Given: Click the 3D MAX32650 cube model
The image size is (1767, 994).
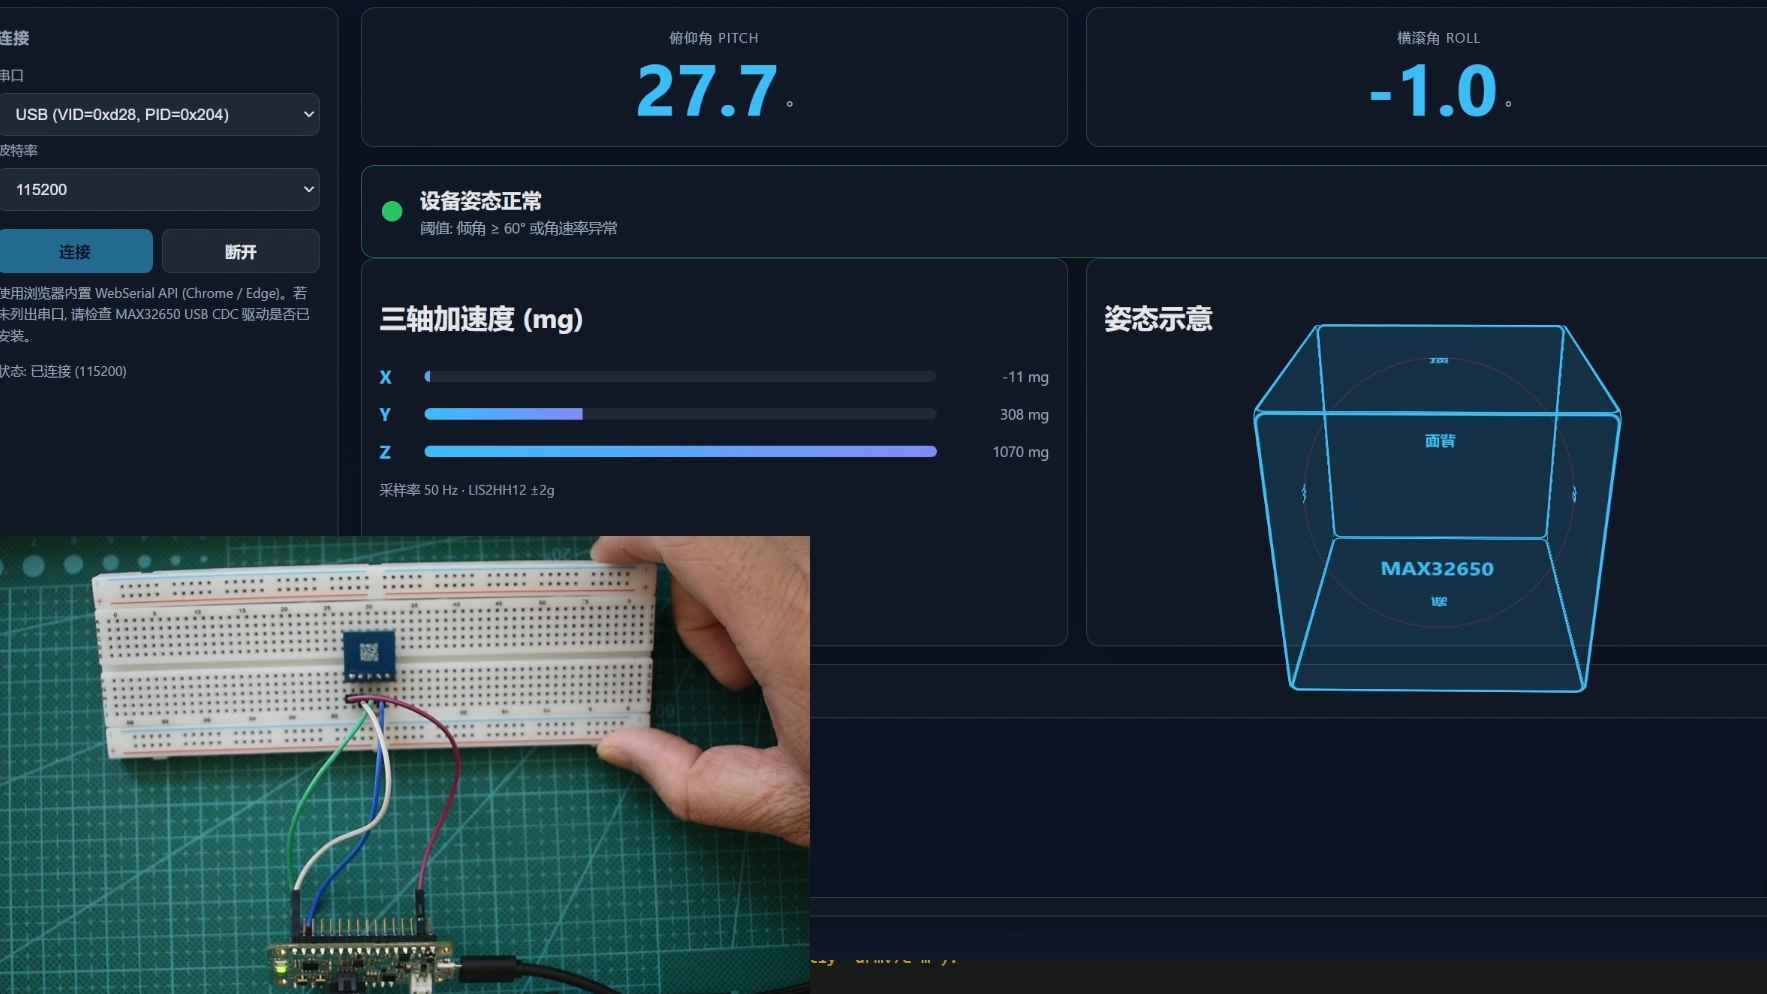Looking at the screenshot, I should coord(1437,507).
